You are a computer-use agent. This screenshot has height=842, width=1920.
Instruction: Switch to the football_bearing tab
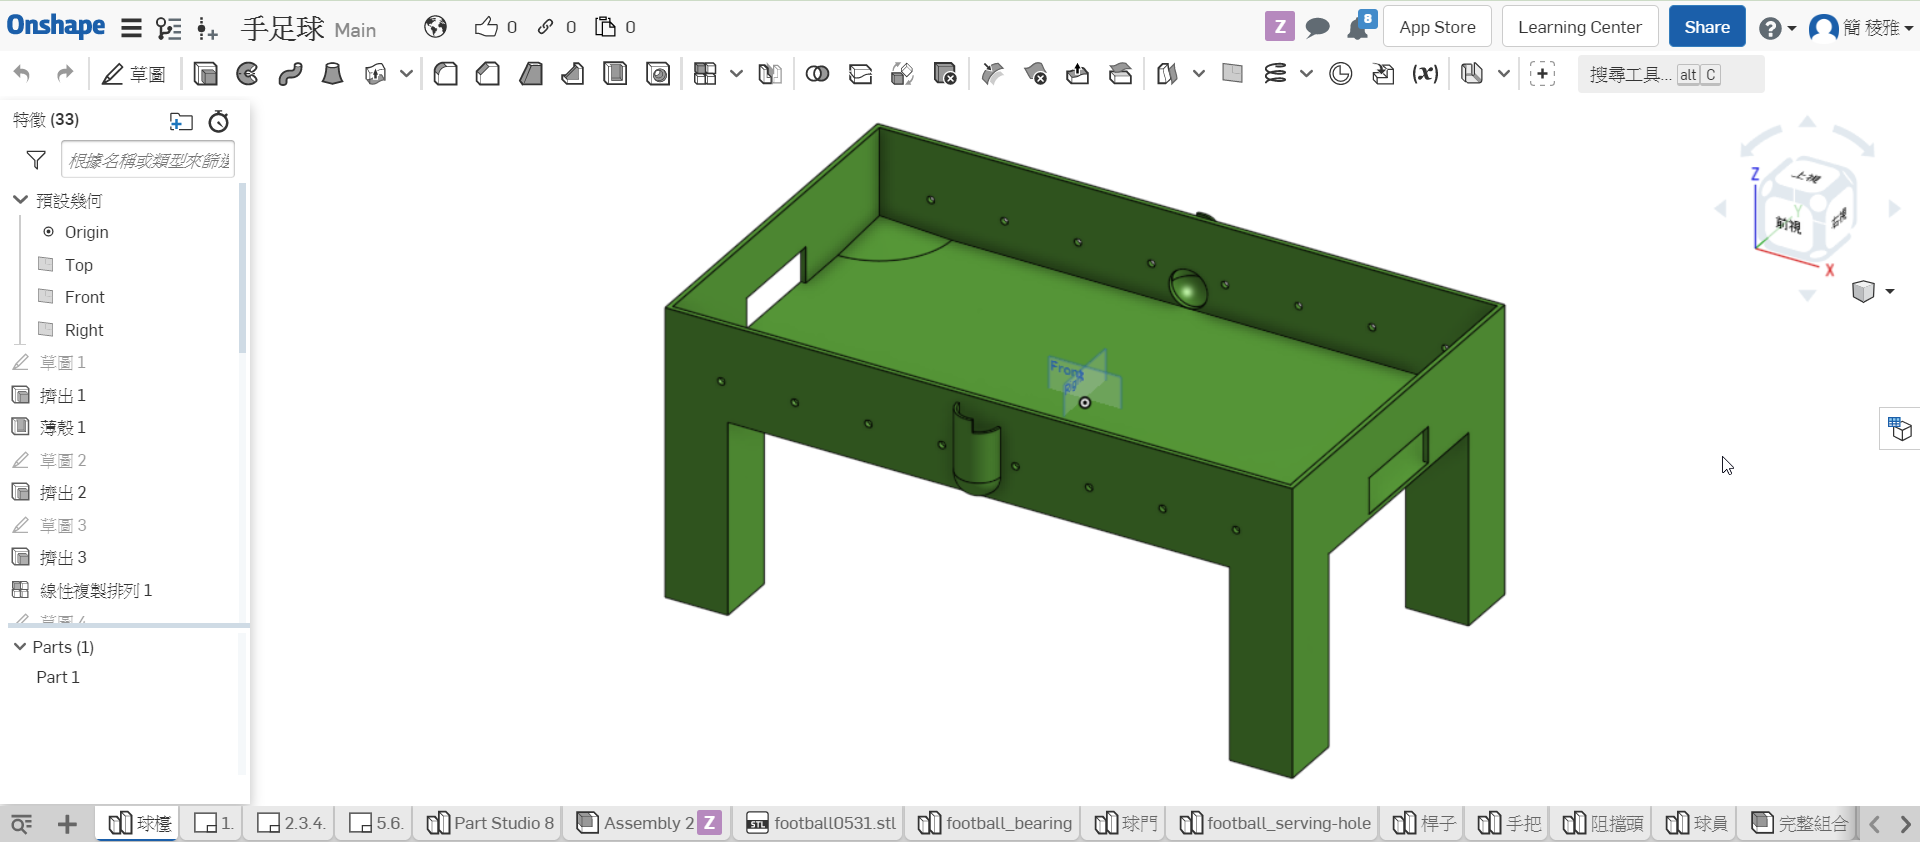[995, 823]
